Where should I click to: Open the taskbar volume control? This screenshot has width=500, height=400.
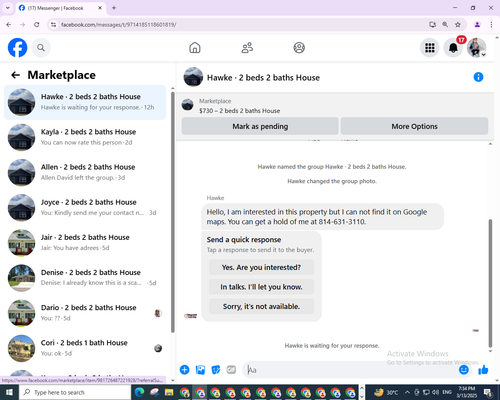pos(436,392)
